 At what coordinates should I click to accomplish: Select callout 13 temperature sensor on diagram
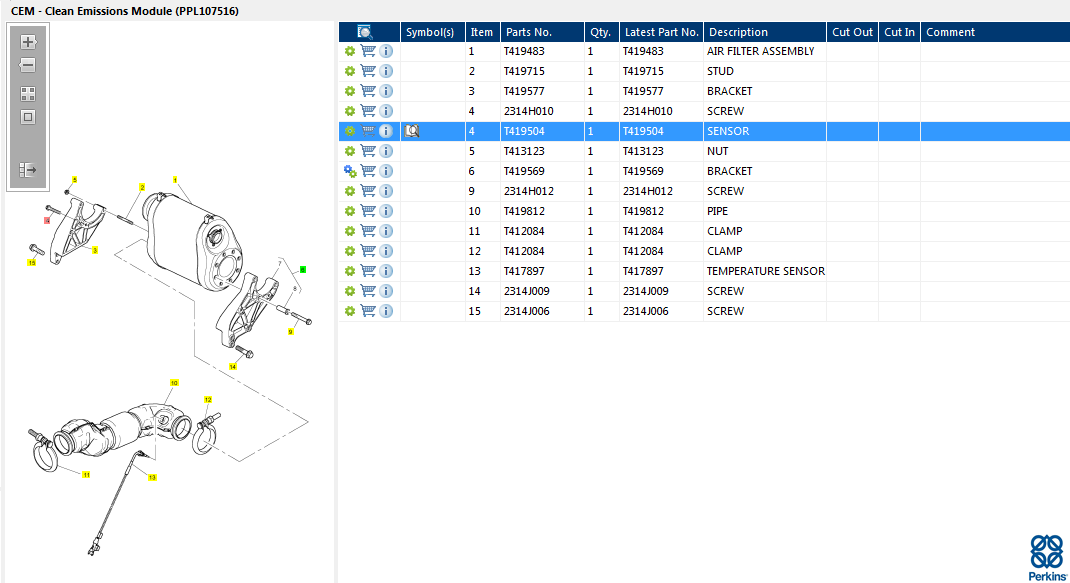point(152,477)
